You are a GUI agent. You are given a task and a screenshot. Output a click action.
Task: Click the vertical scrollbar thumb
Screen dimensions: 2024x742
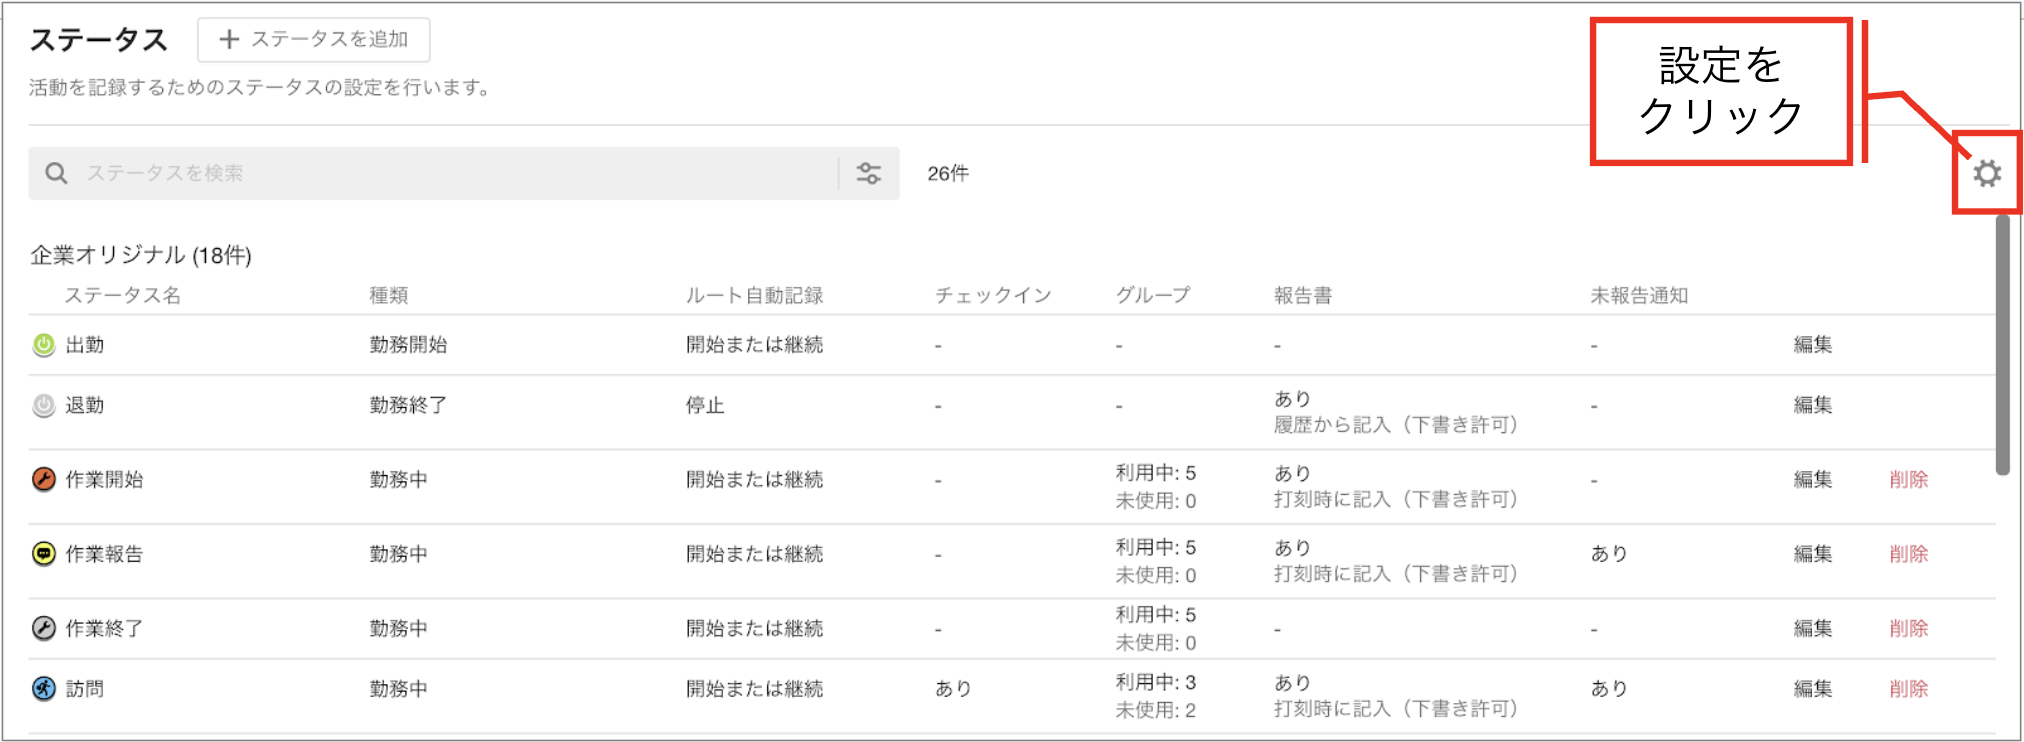(x=2002, y=345)
